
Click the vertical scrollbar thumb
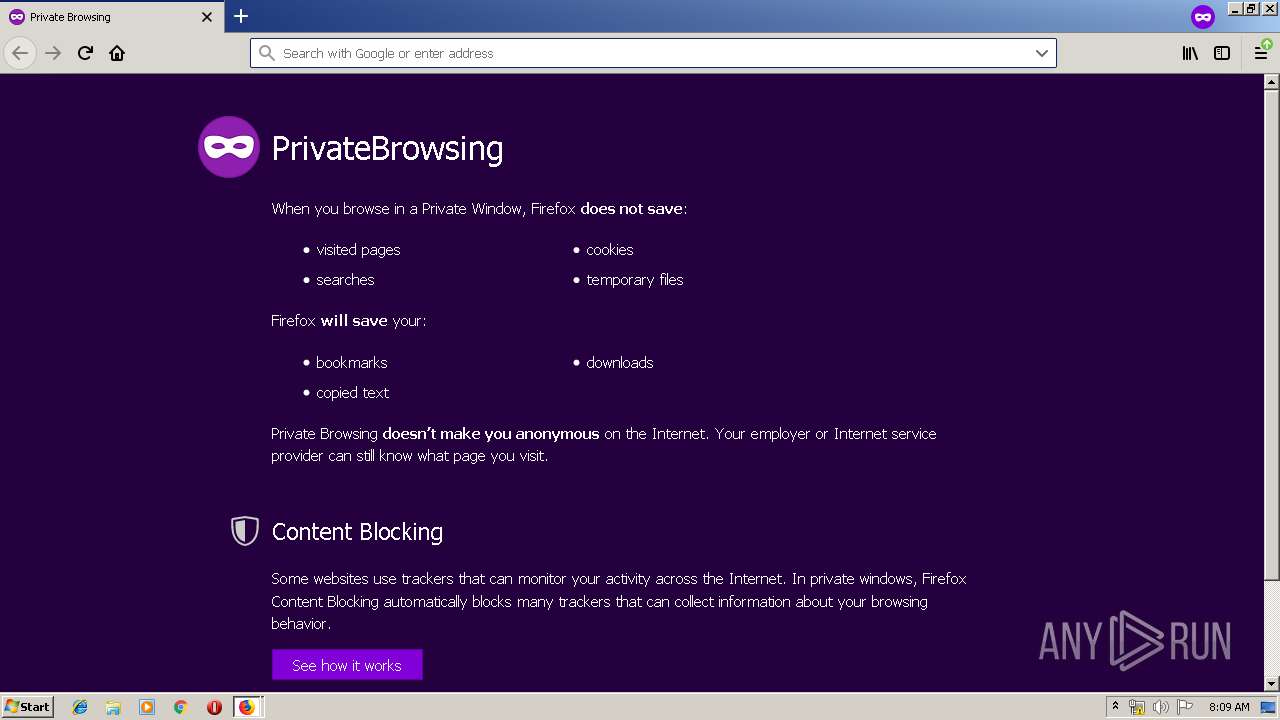click(1272, 334)
